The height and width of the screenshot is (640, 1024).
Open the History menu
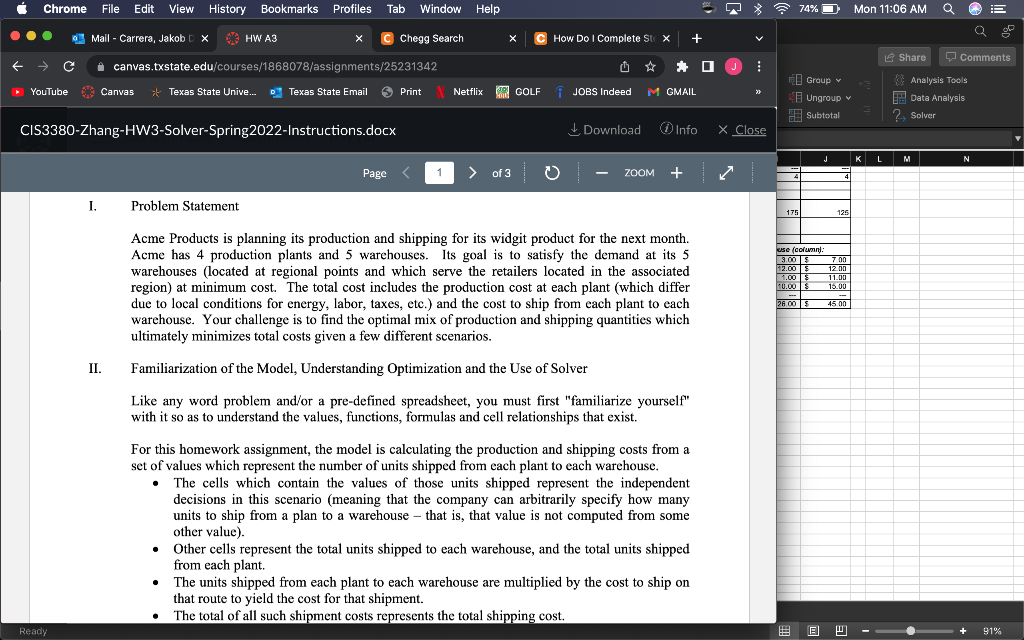(227, 8)
